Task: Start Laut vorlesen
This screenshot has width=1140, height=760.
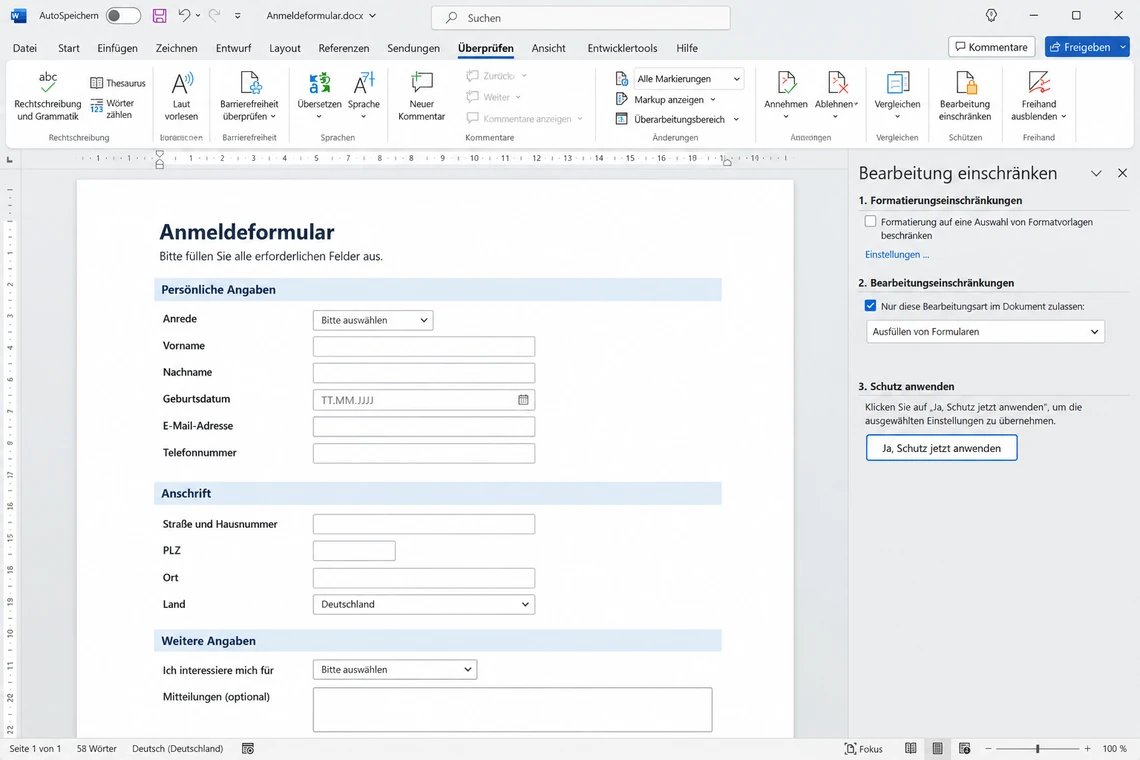Action: tap(181, 95)
